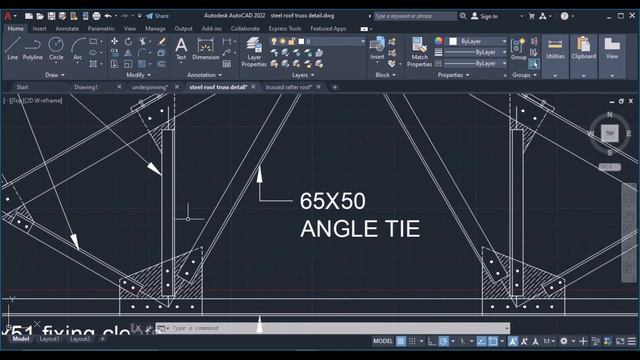Image resolution: width=640 pixels, height=360 pixels.
Task: Click Sign In
Action: pos(484,16)
